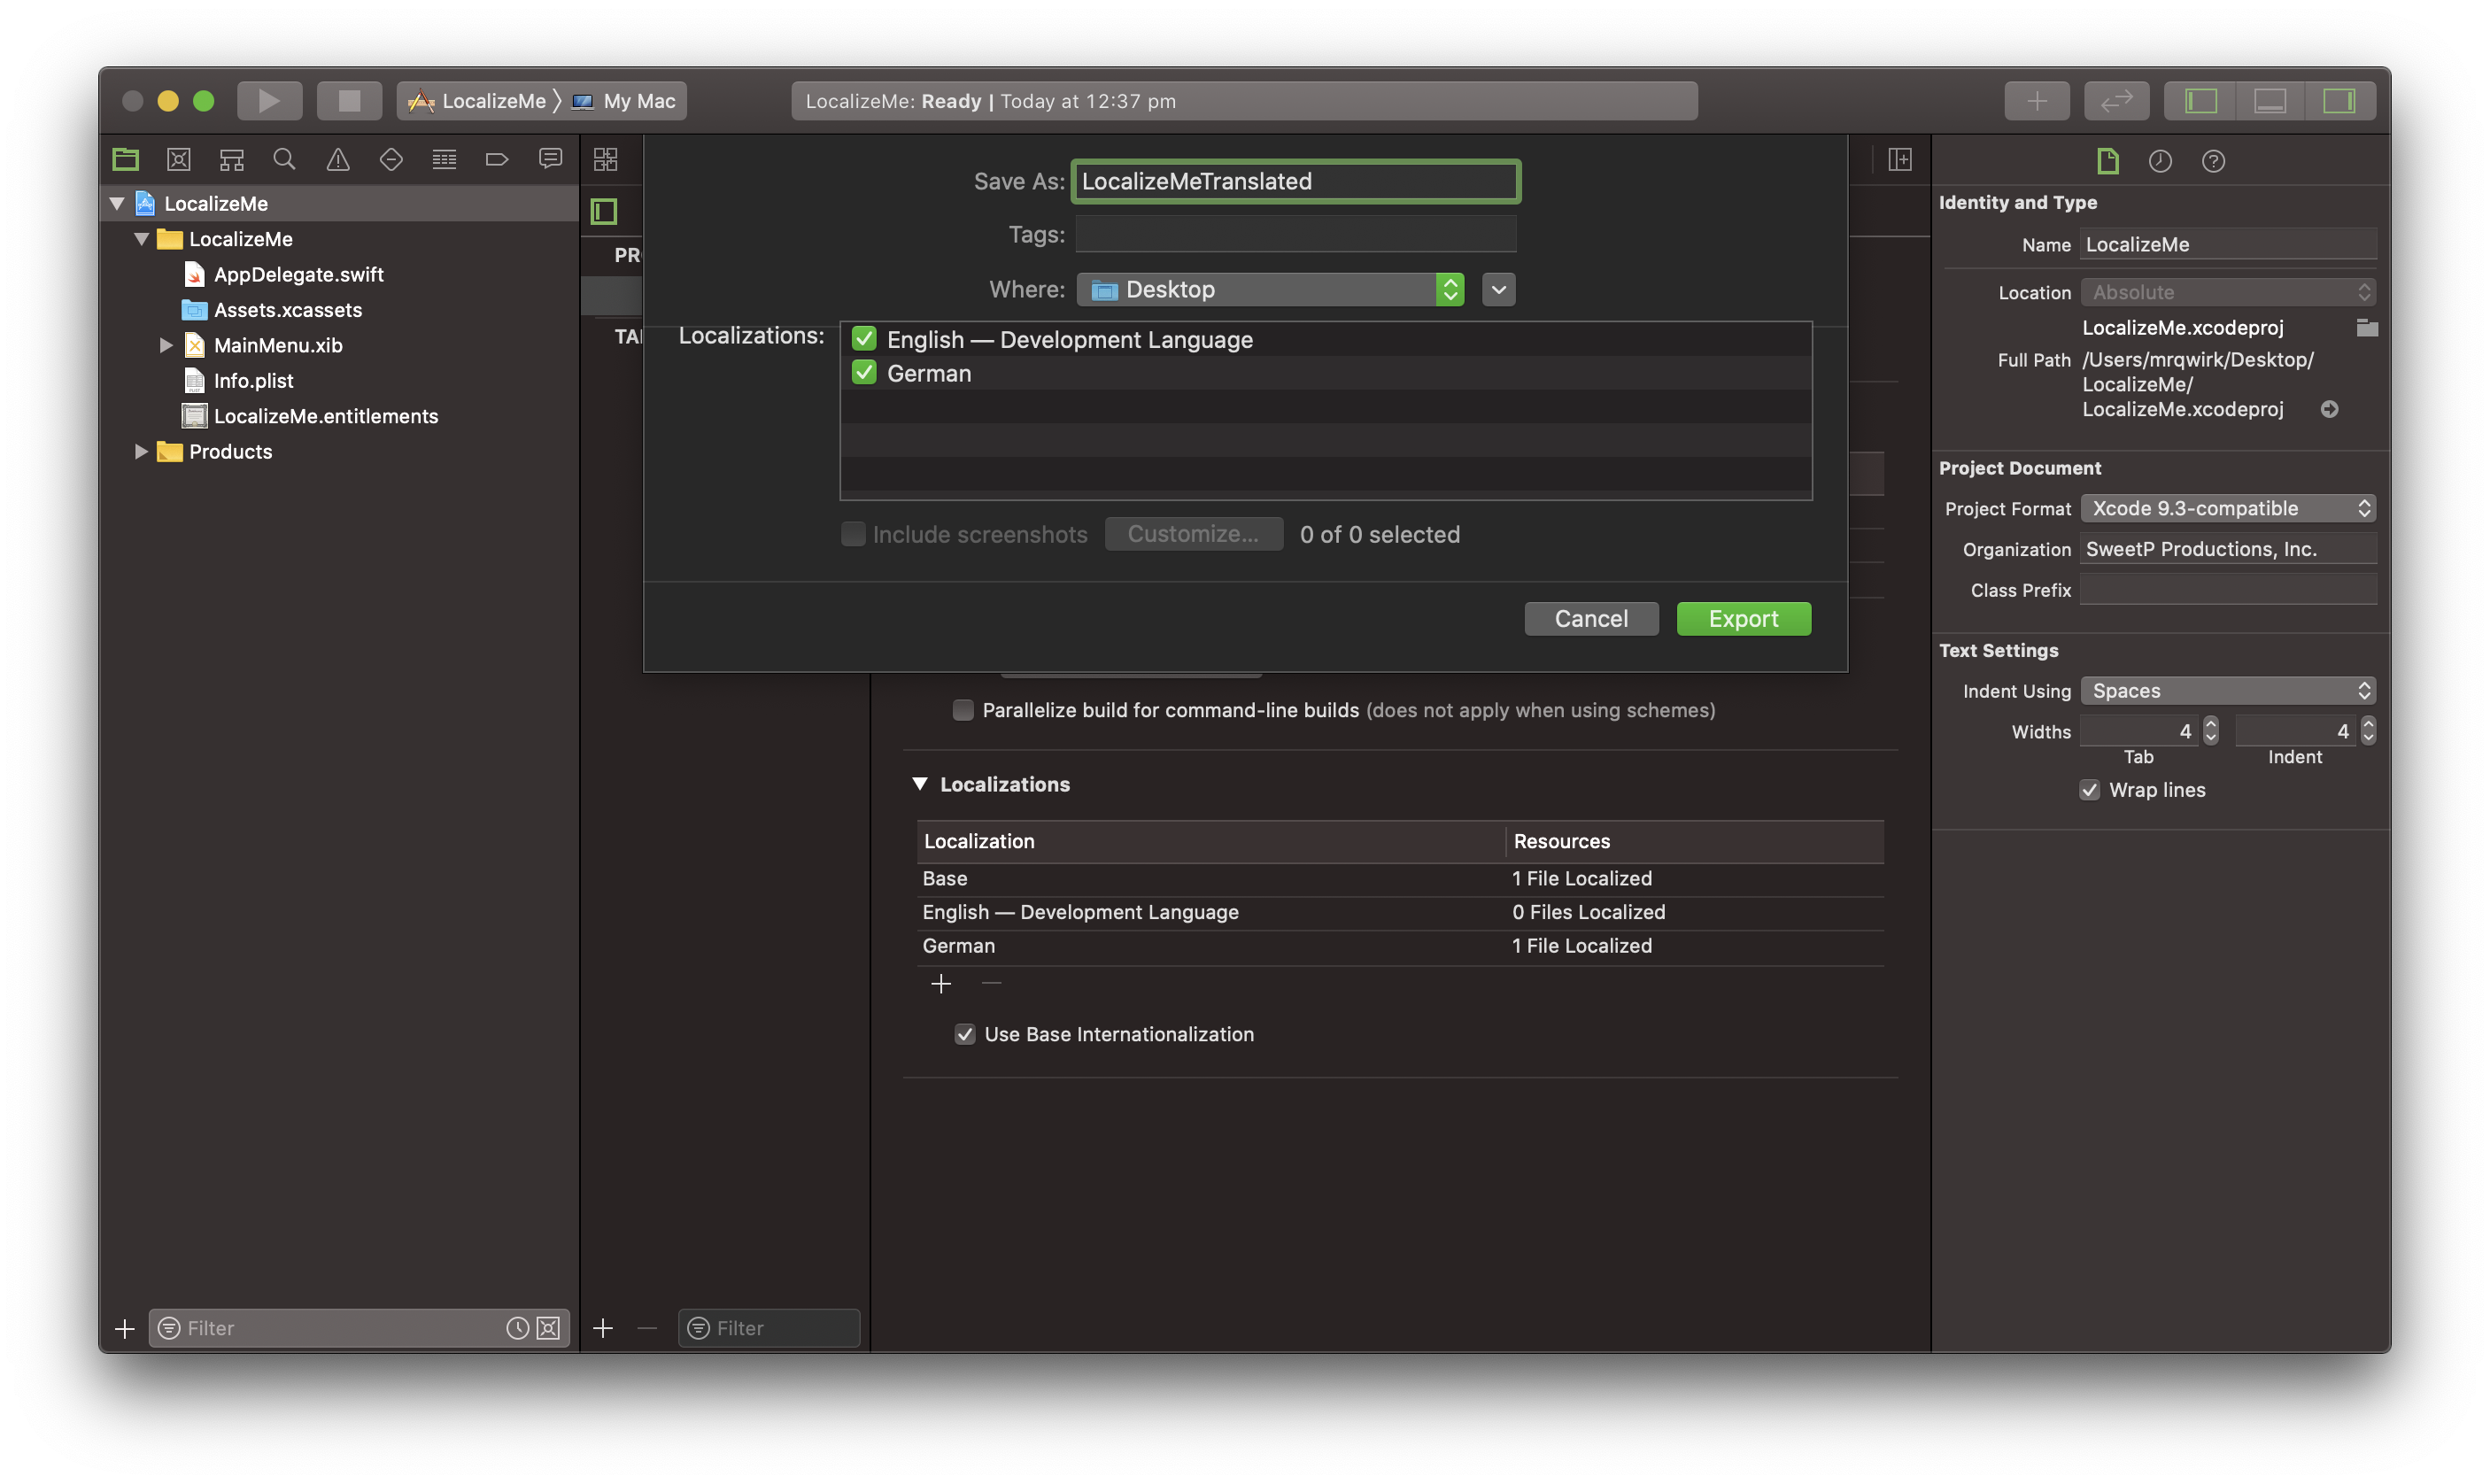Show the Debug area panel toggle
Screen dimensions: 2490x1484
point(2270,101)
